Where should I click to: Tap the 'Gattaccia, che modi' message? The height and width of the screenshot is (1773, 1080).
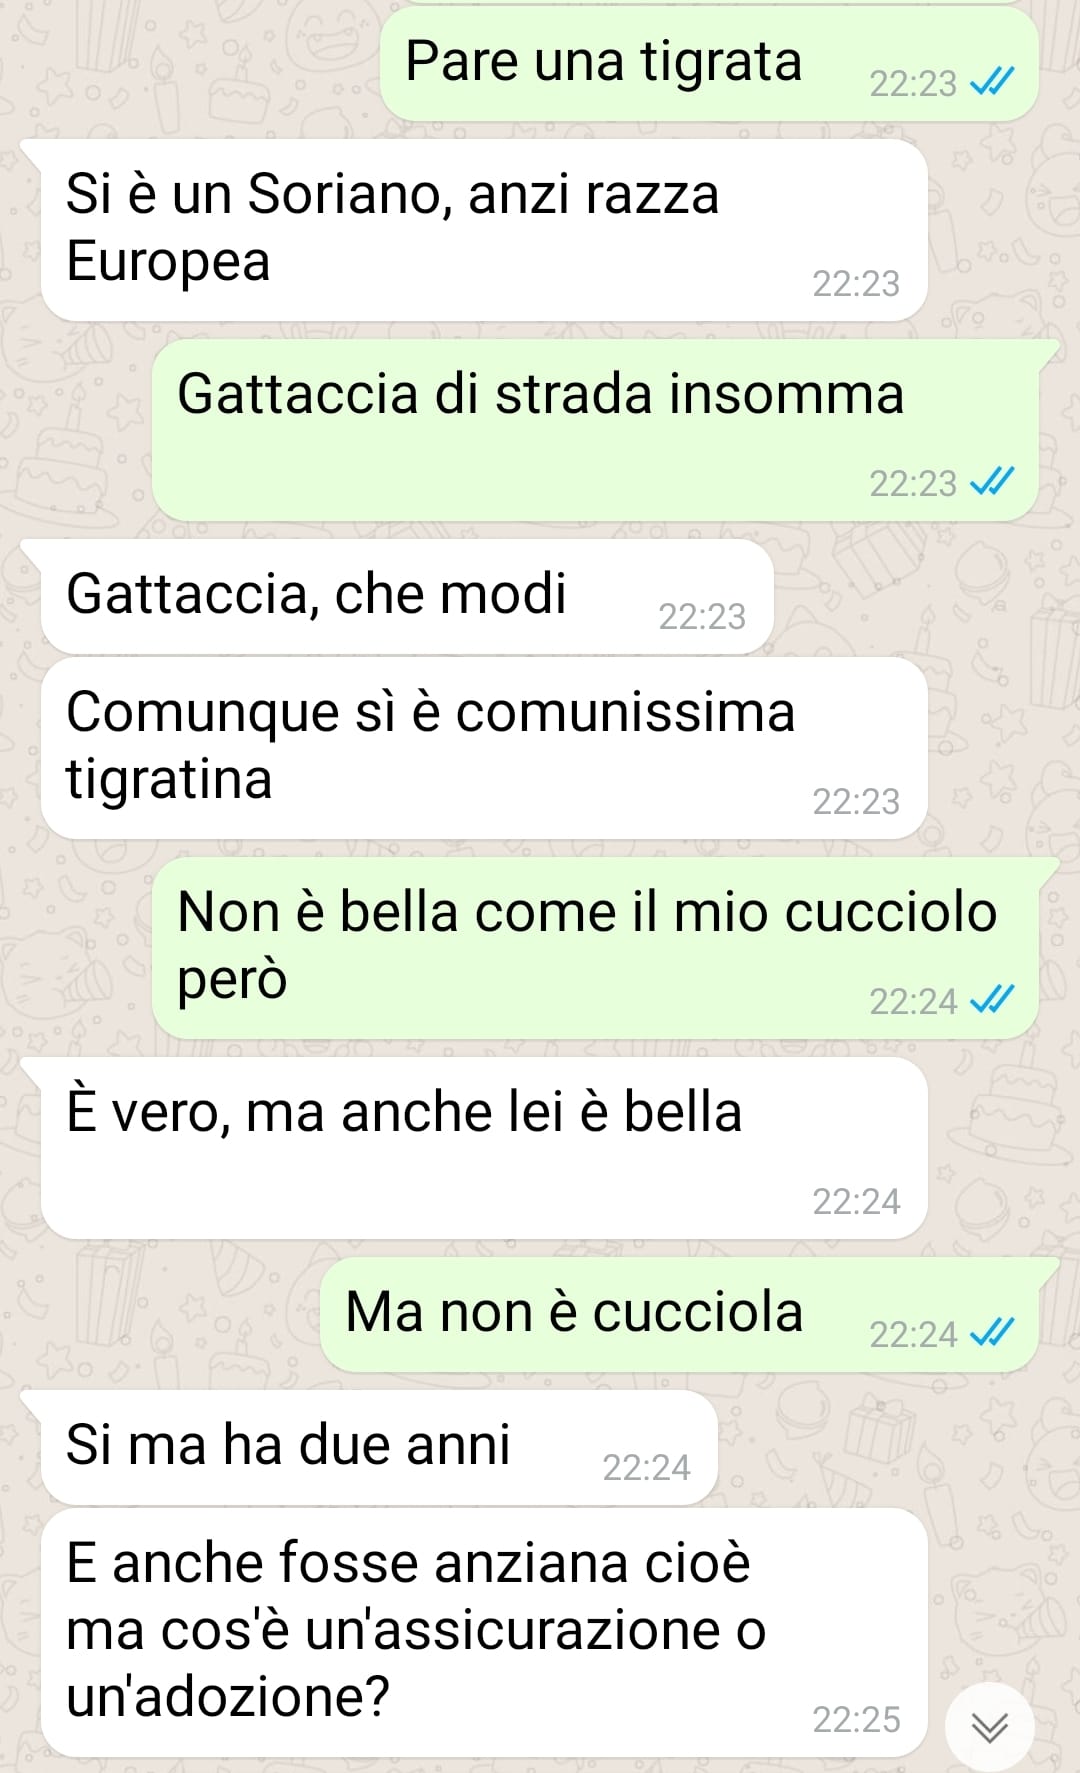pos(407,597)
